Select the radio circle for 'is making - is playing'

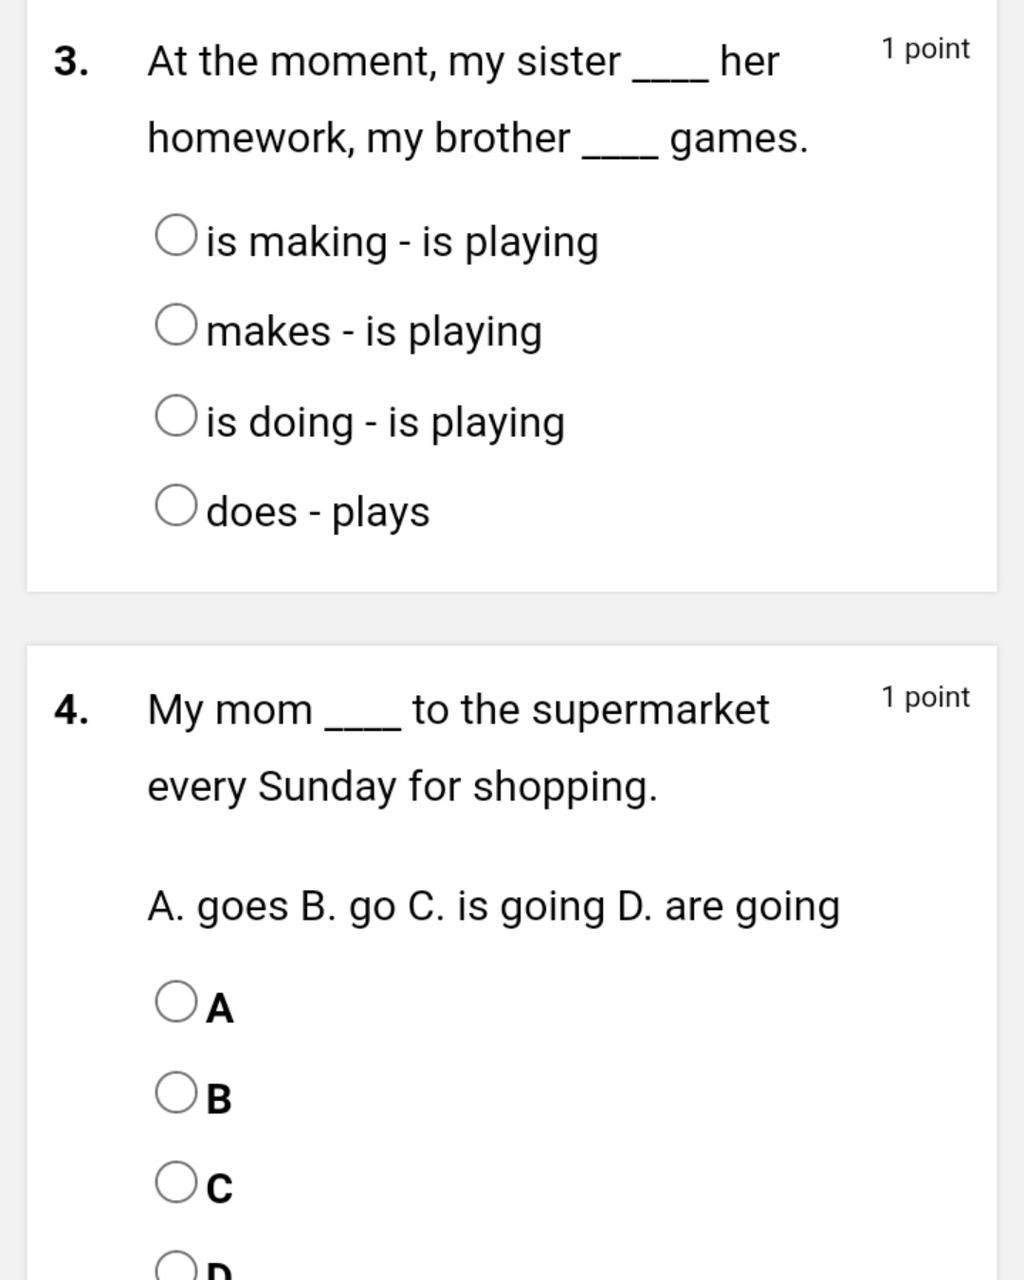(x=175, y=236)
